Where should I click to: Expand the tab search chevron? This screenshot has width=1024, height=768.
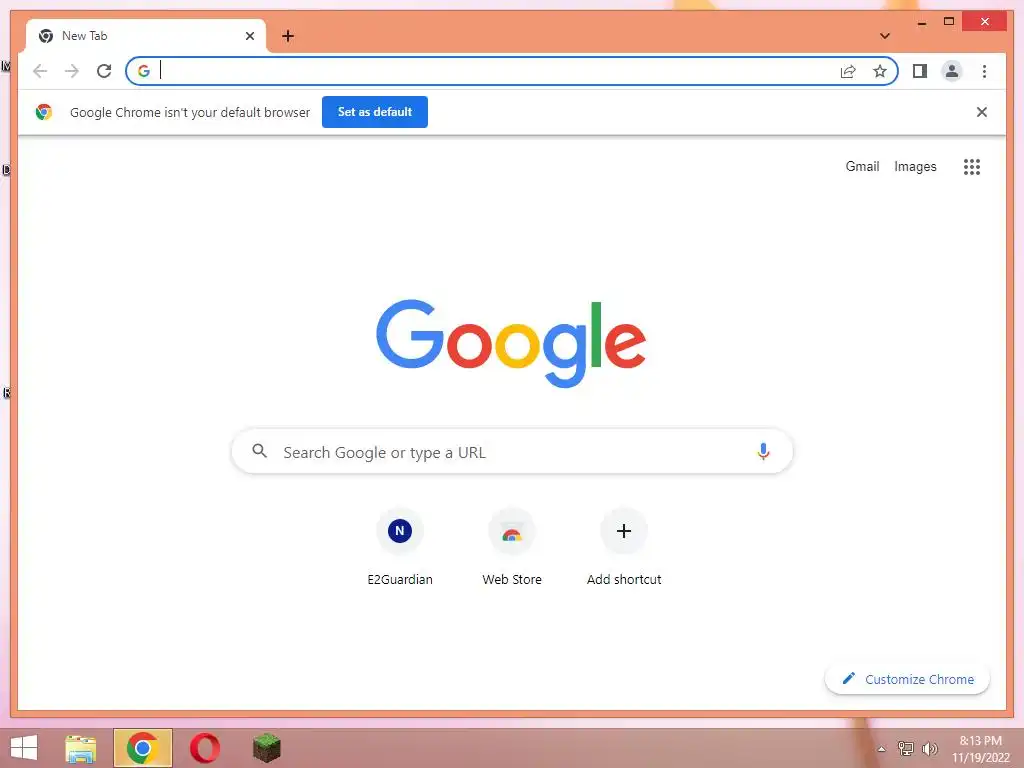[884, 36]
